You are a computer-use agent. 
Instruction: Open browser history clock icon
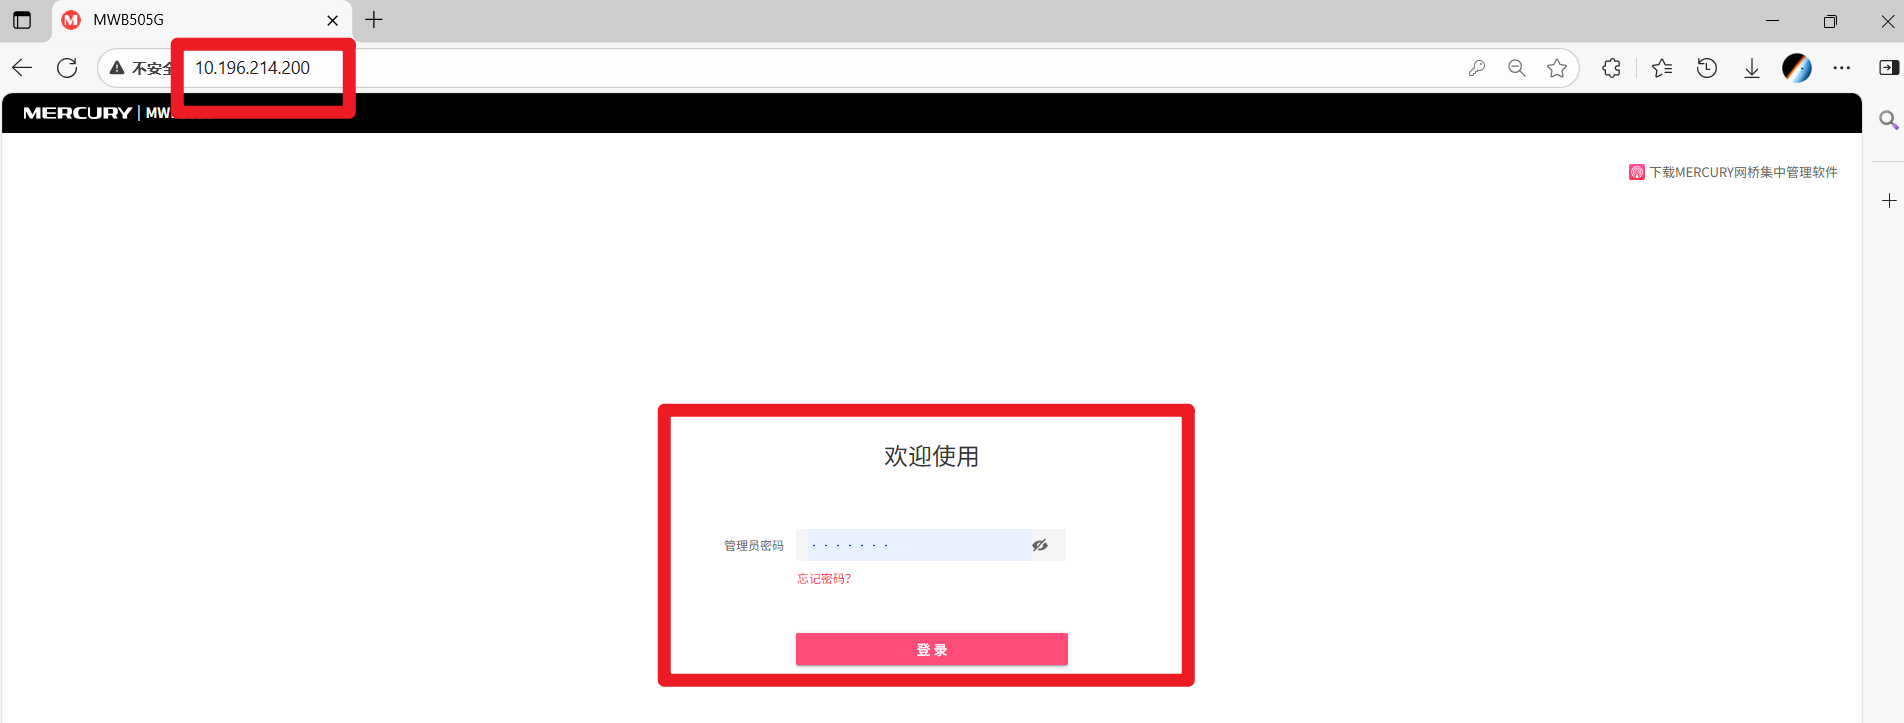pos(1707,68)
